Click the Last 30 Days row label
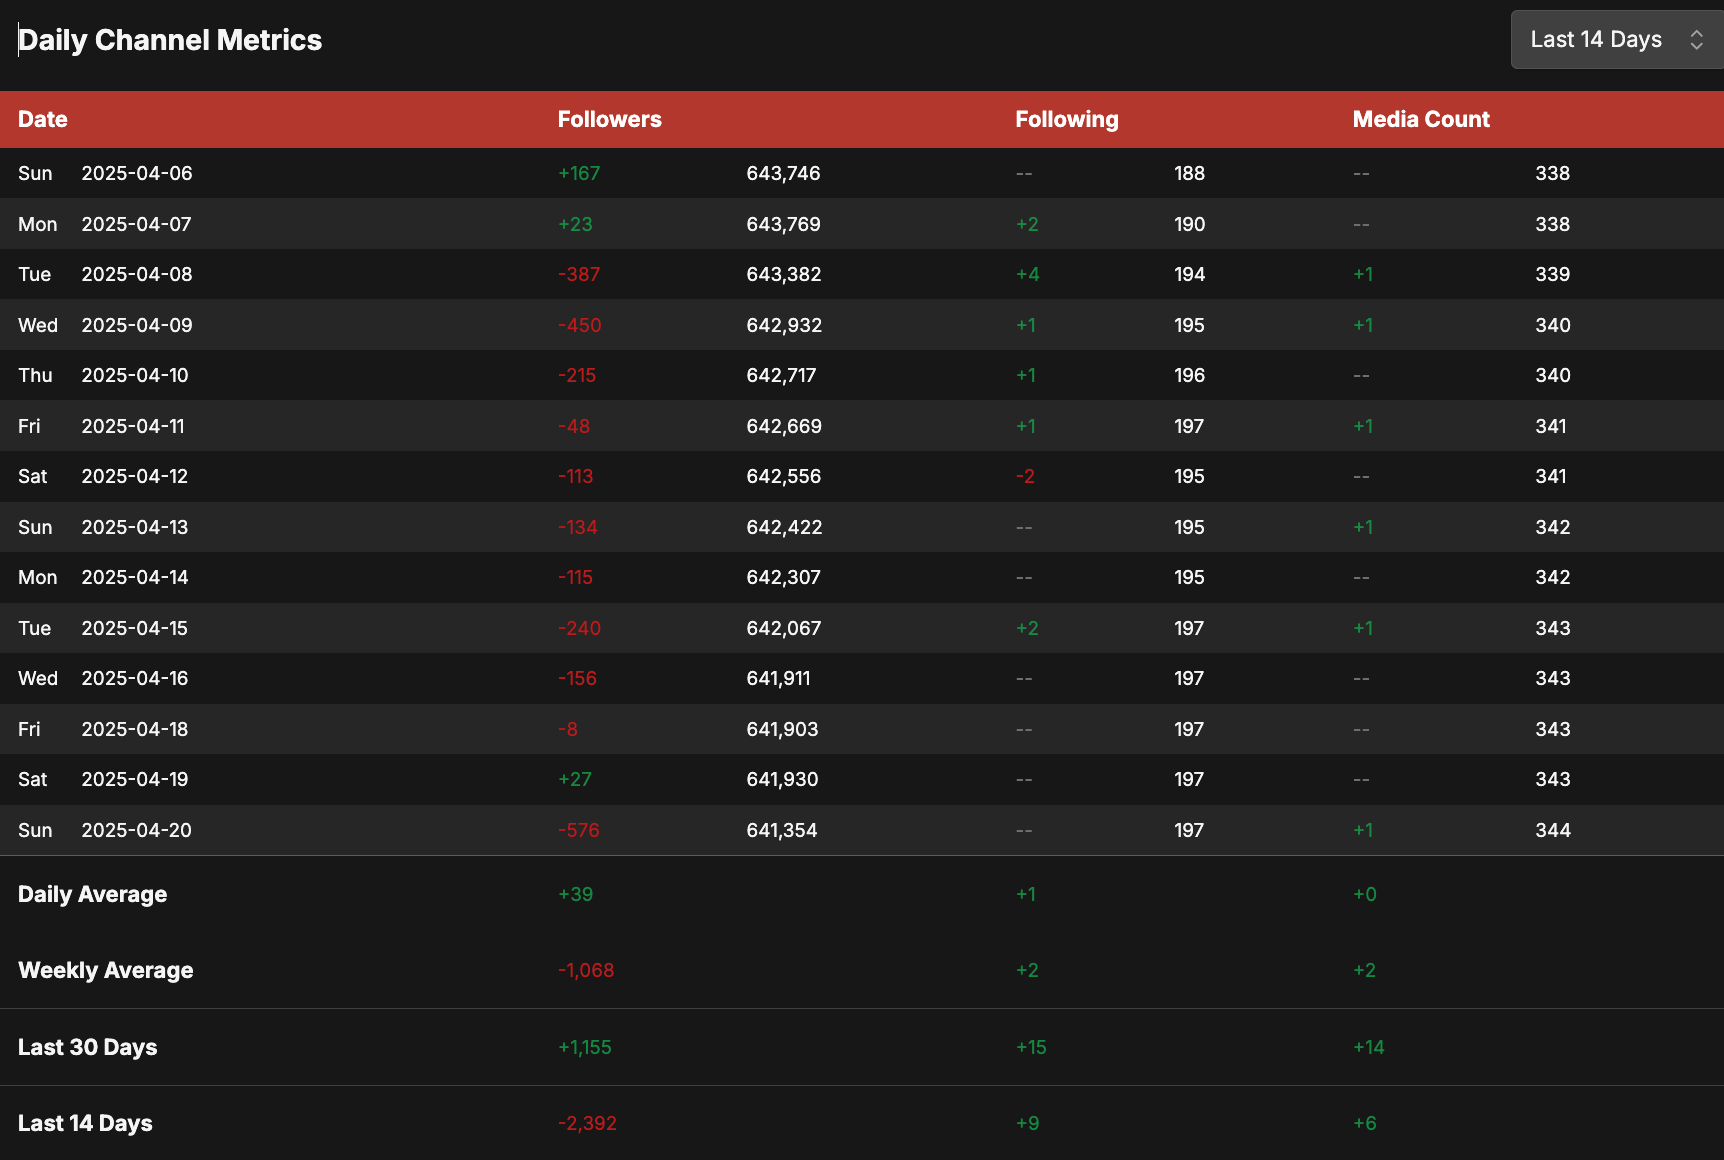Image resolution: width=1724 pixels, height=1160 pixels. [87, 1047]
